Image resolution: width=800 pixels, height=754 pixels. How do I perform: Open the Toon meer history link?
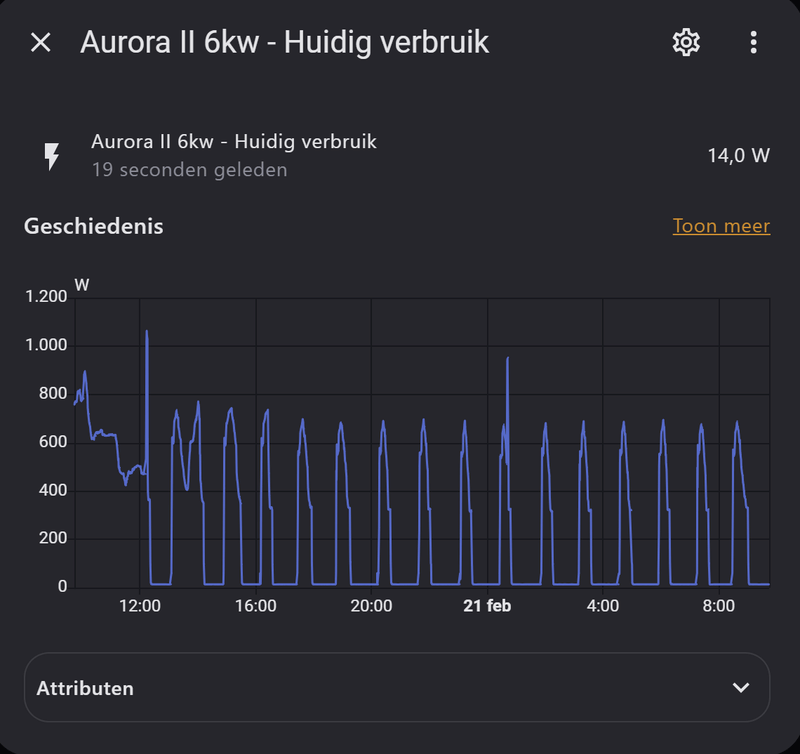pyautogui.click(x=721, y=226)
